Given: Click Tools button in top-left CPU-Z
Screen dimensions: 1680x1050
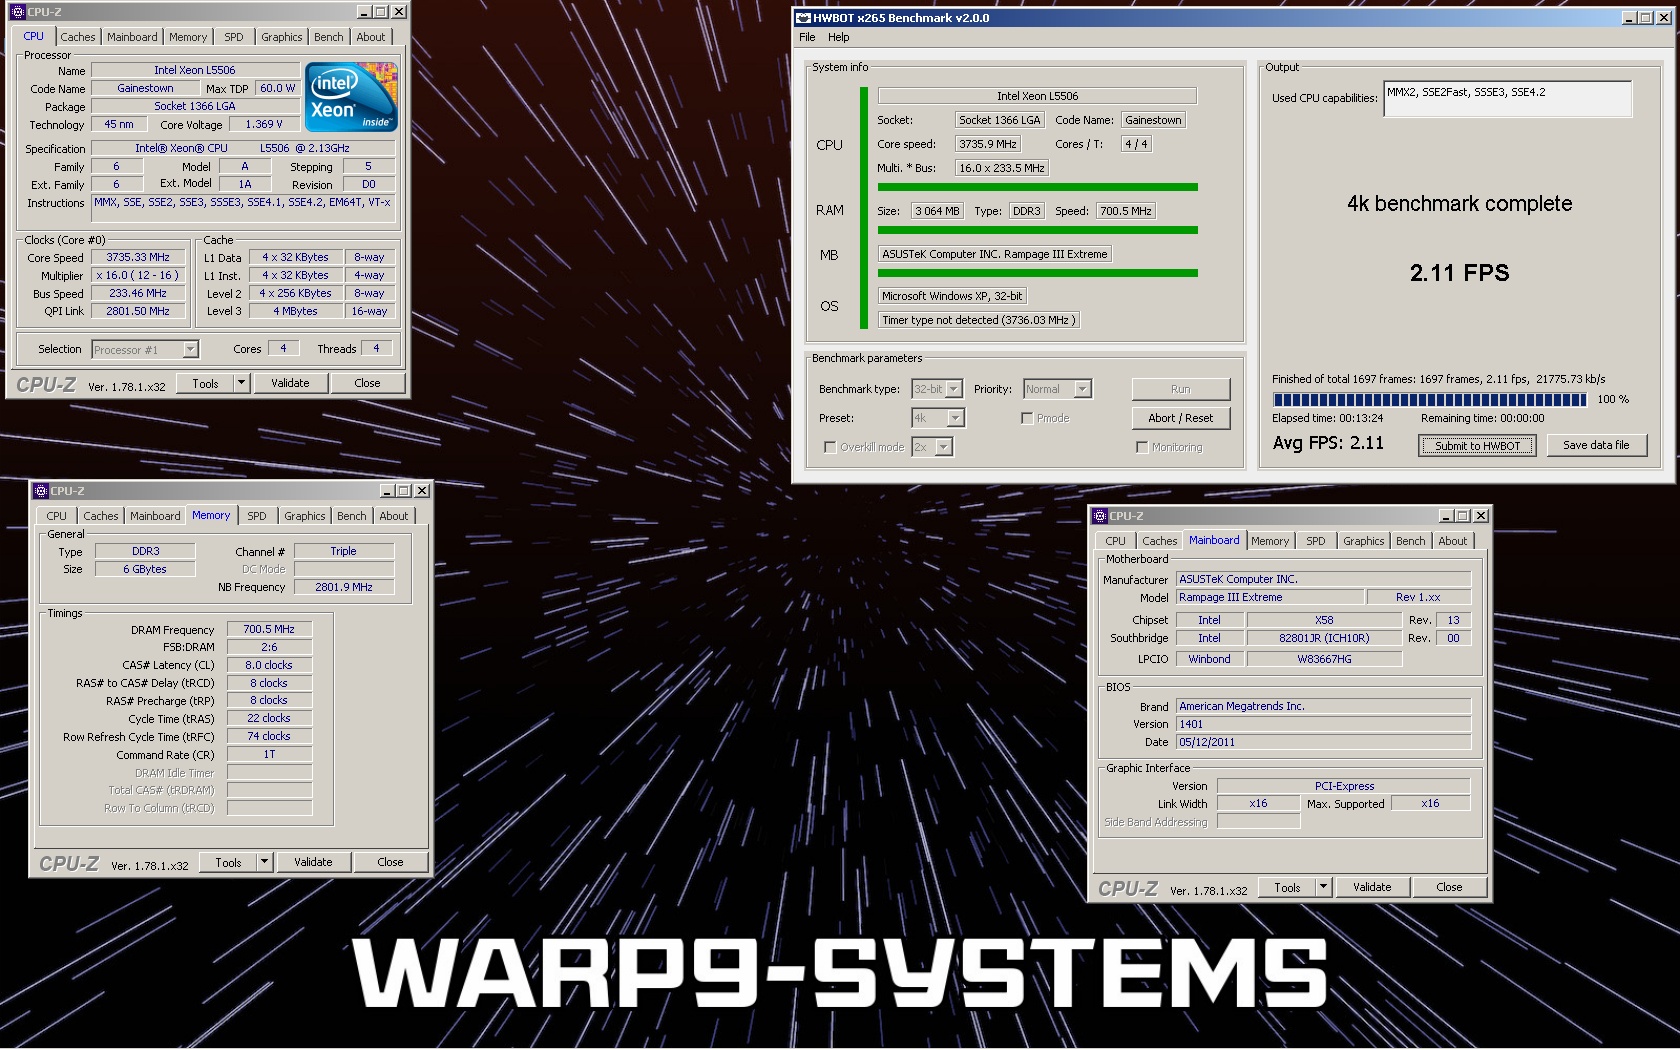Looking at the screenshot, I should pos(205,383).
